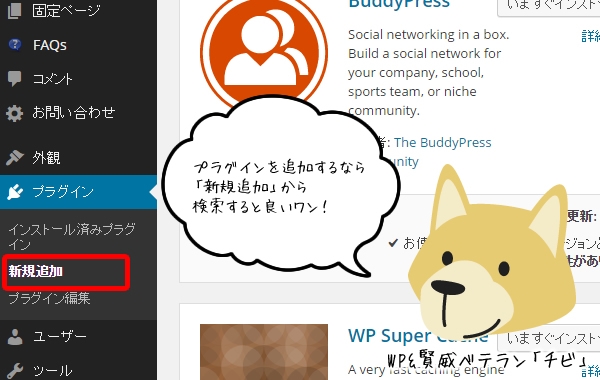Click the 'Social networking in a box.' description

[x=429, y=35]
